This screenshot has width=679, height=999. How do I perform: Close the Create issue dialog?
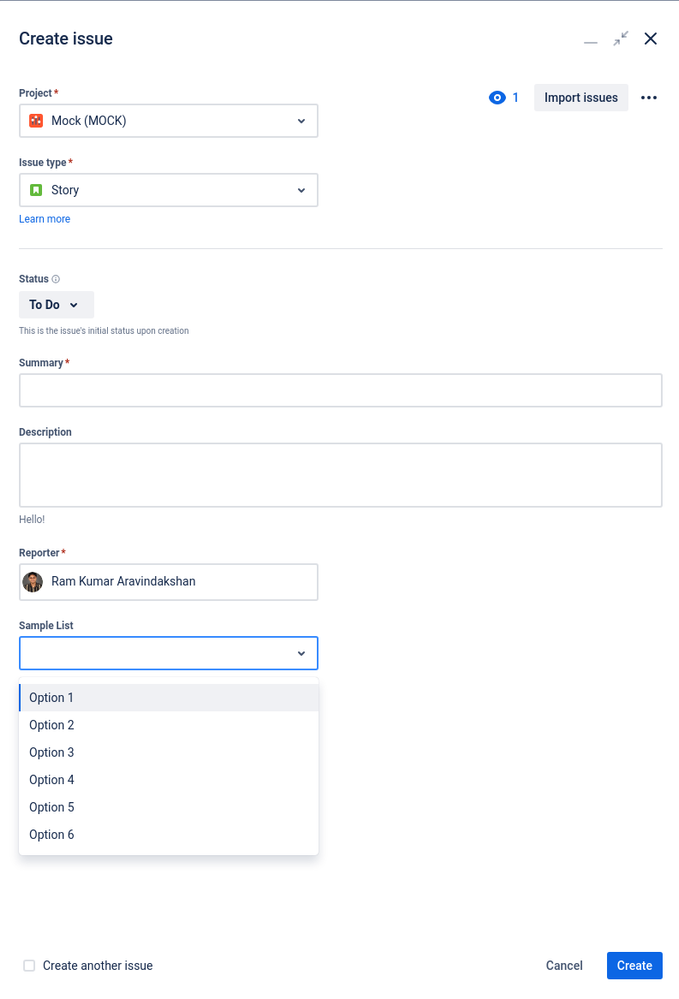pos(650,39)
